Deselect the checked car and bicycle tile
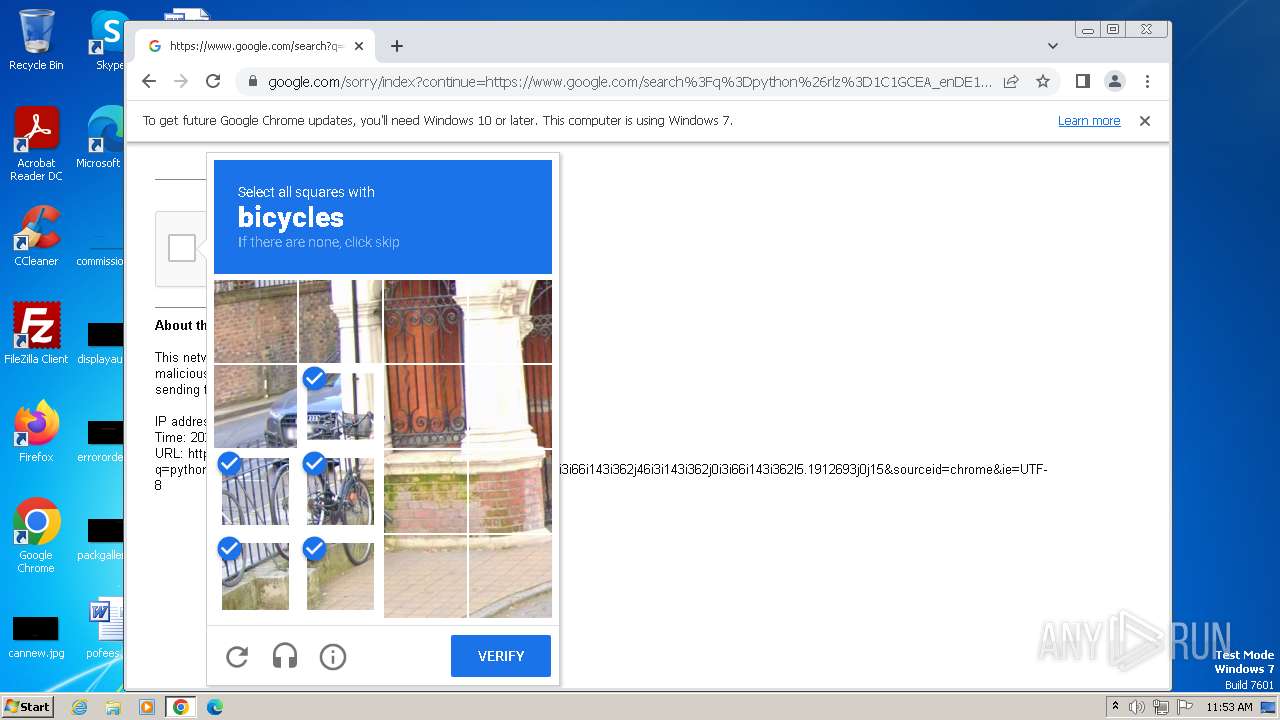 (x=340, y=406)
